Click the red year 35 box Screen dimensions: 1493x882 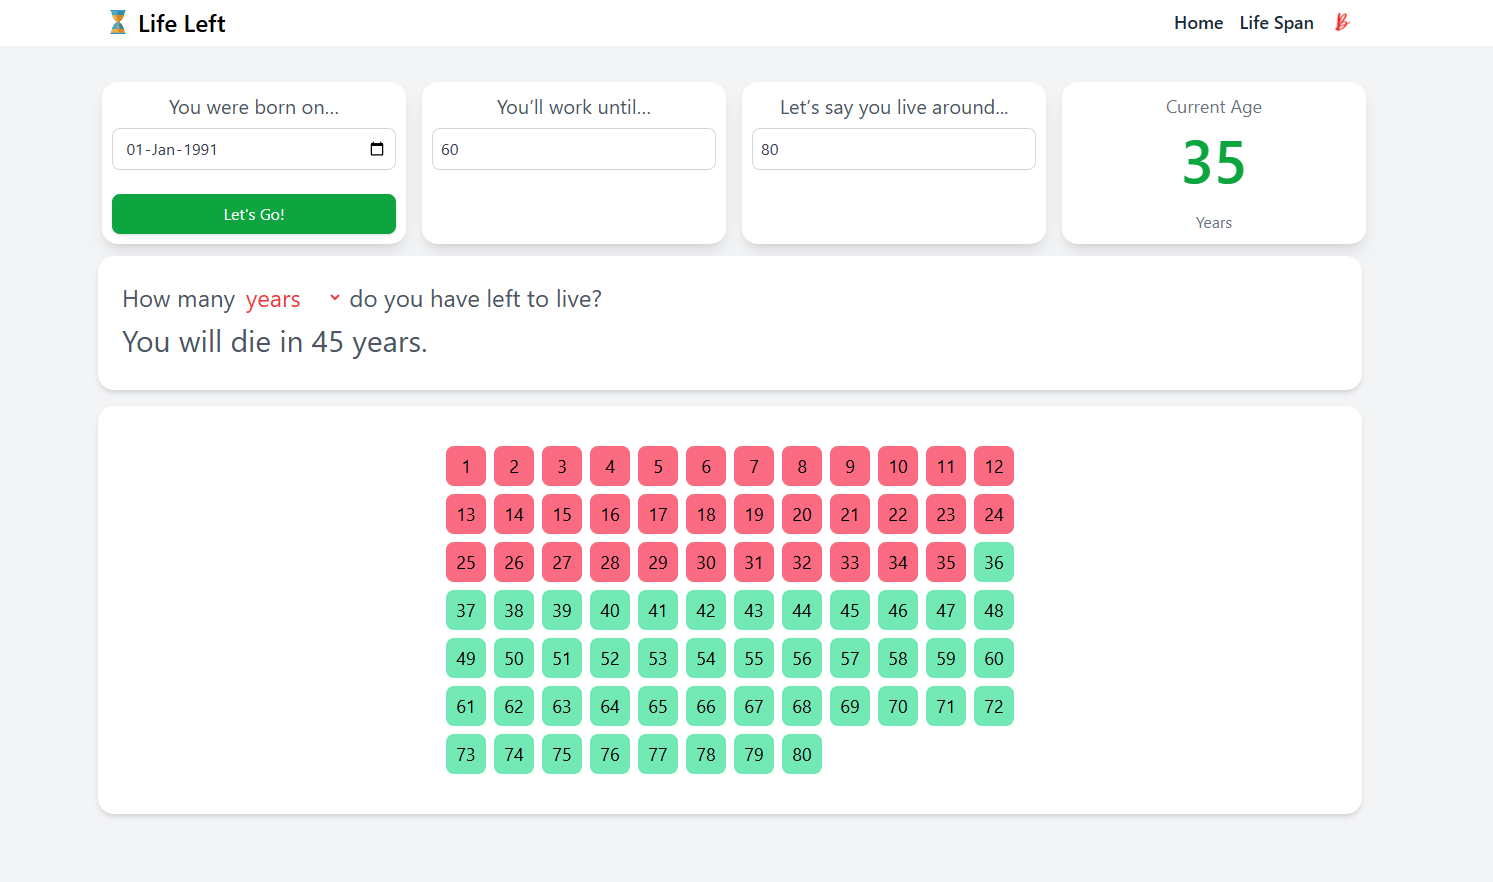tap(946, 563)
